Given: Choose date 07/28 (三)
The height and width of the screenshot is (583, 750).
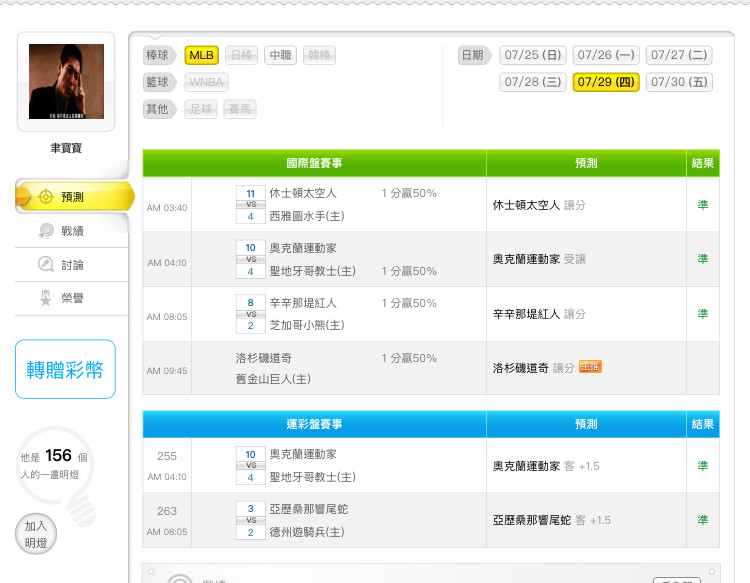Looking at the screenshot, I should pyautogui.click(x=533, y=82).
